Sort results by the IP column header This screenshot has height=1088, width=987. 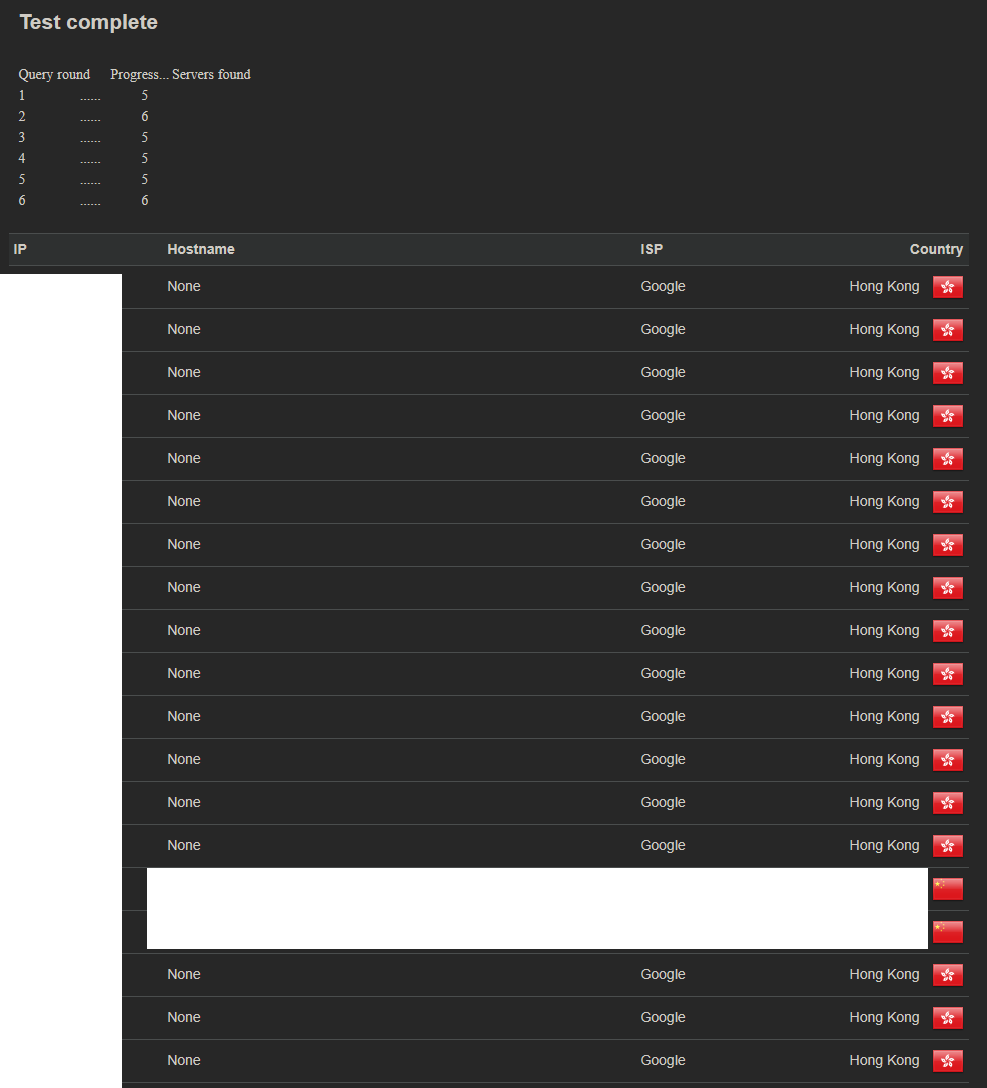point(20,249)
